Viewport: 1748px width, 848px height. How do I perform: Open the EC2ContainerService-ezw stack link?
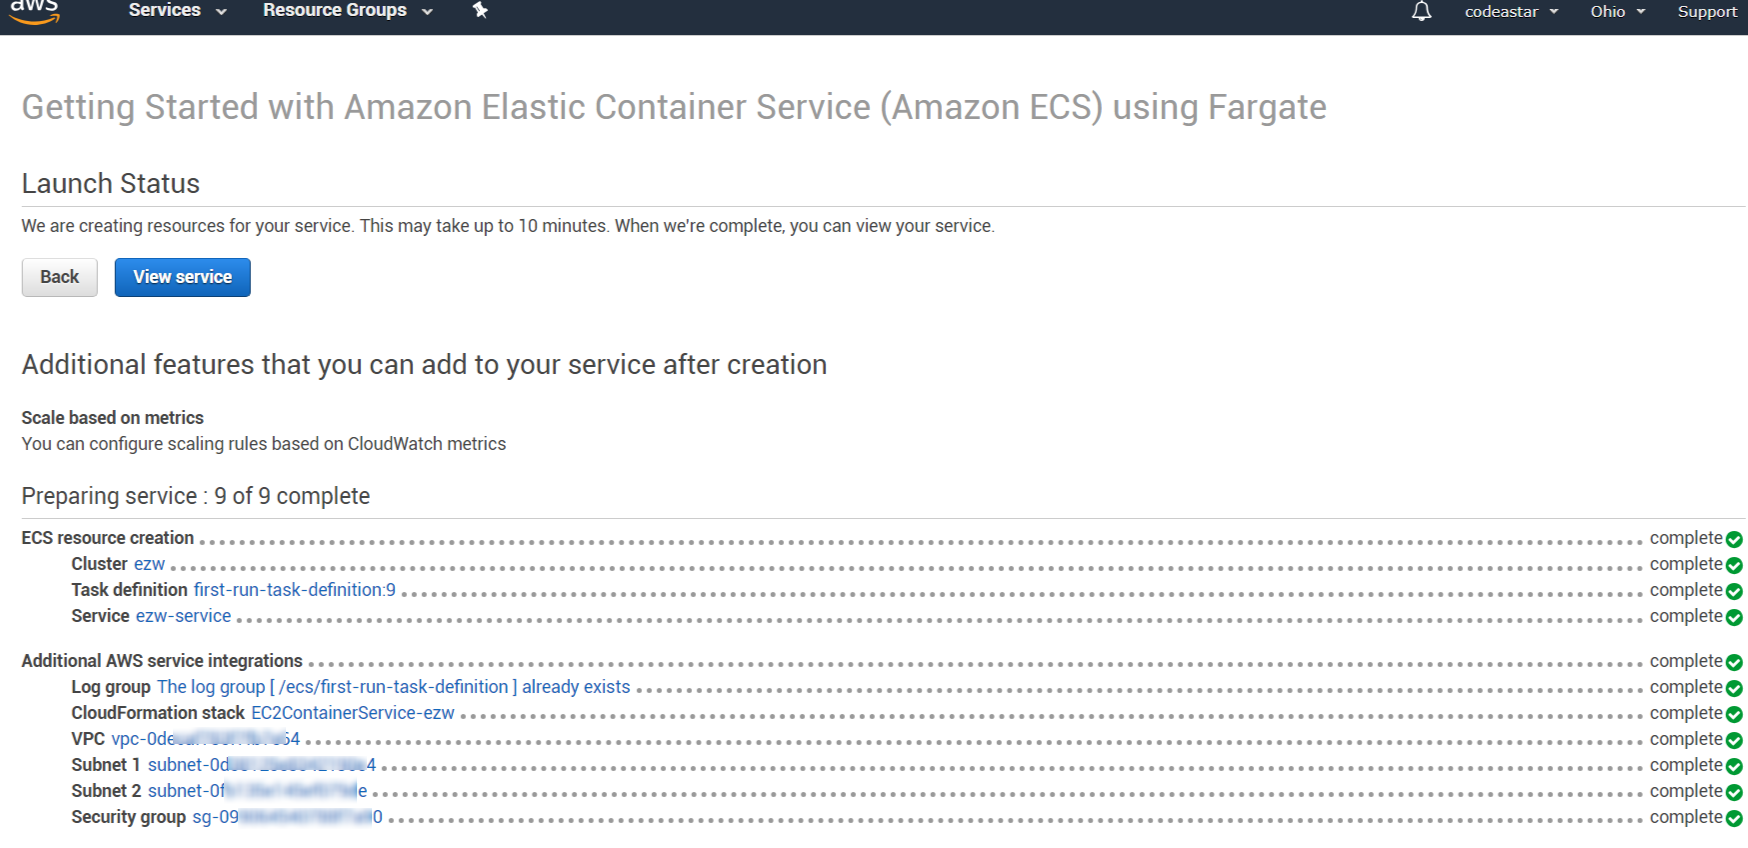pos(352,713)
